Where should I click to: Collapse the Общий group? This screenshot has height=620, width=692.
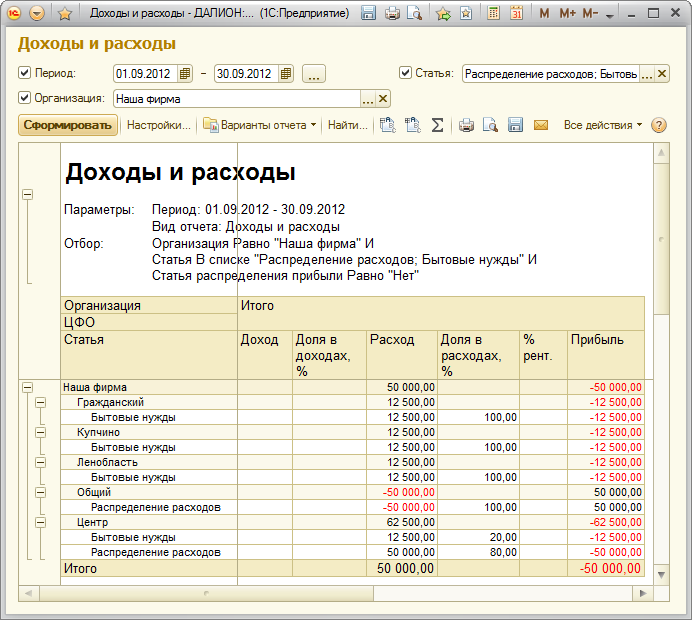coord(41,492)
